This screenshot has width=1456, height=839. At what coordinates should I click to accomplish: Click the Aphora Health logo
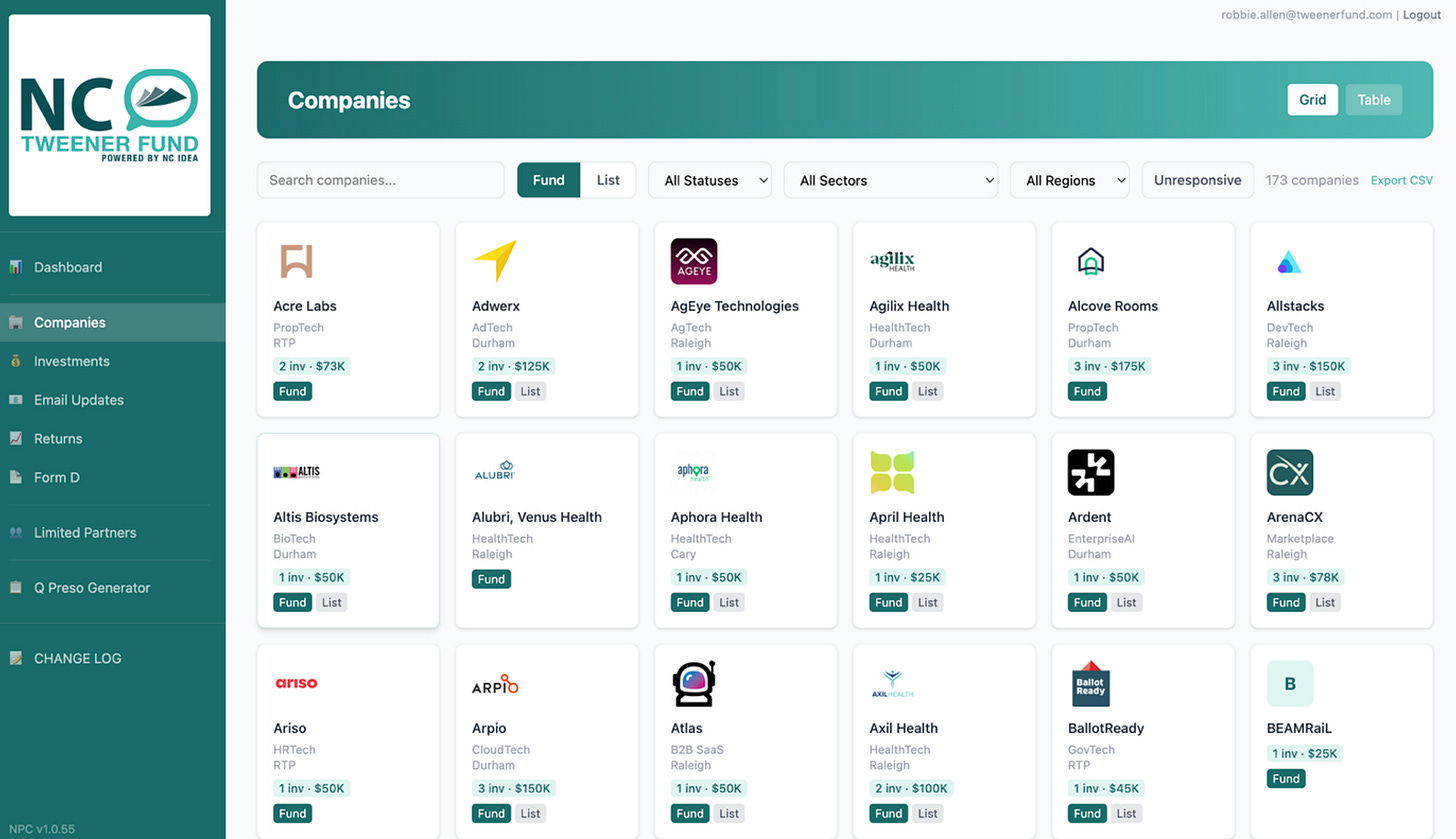click(x=694, y=472)
